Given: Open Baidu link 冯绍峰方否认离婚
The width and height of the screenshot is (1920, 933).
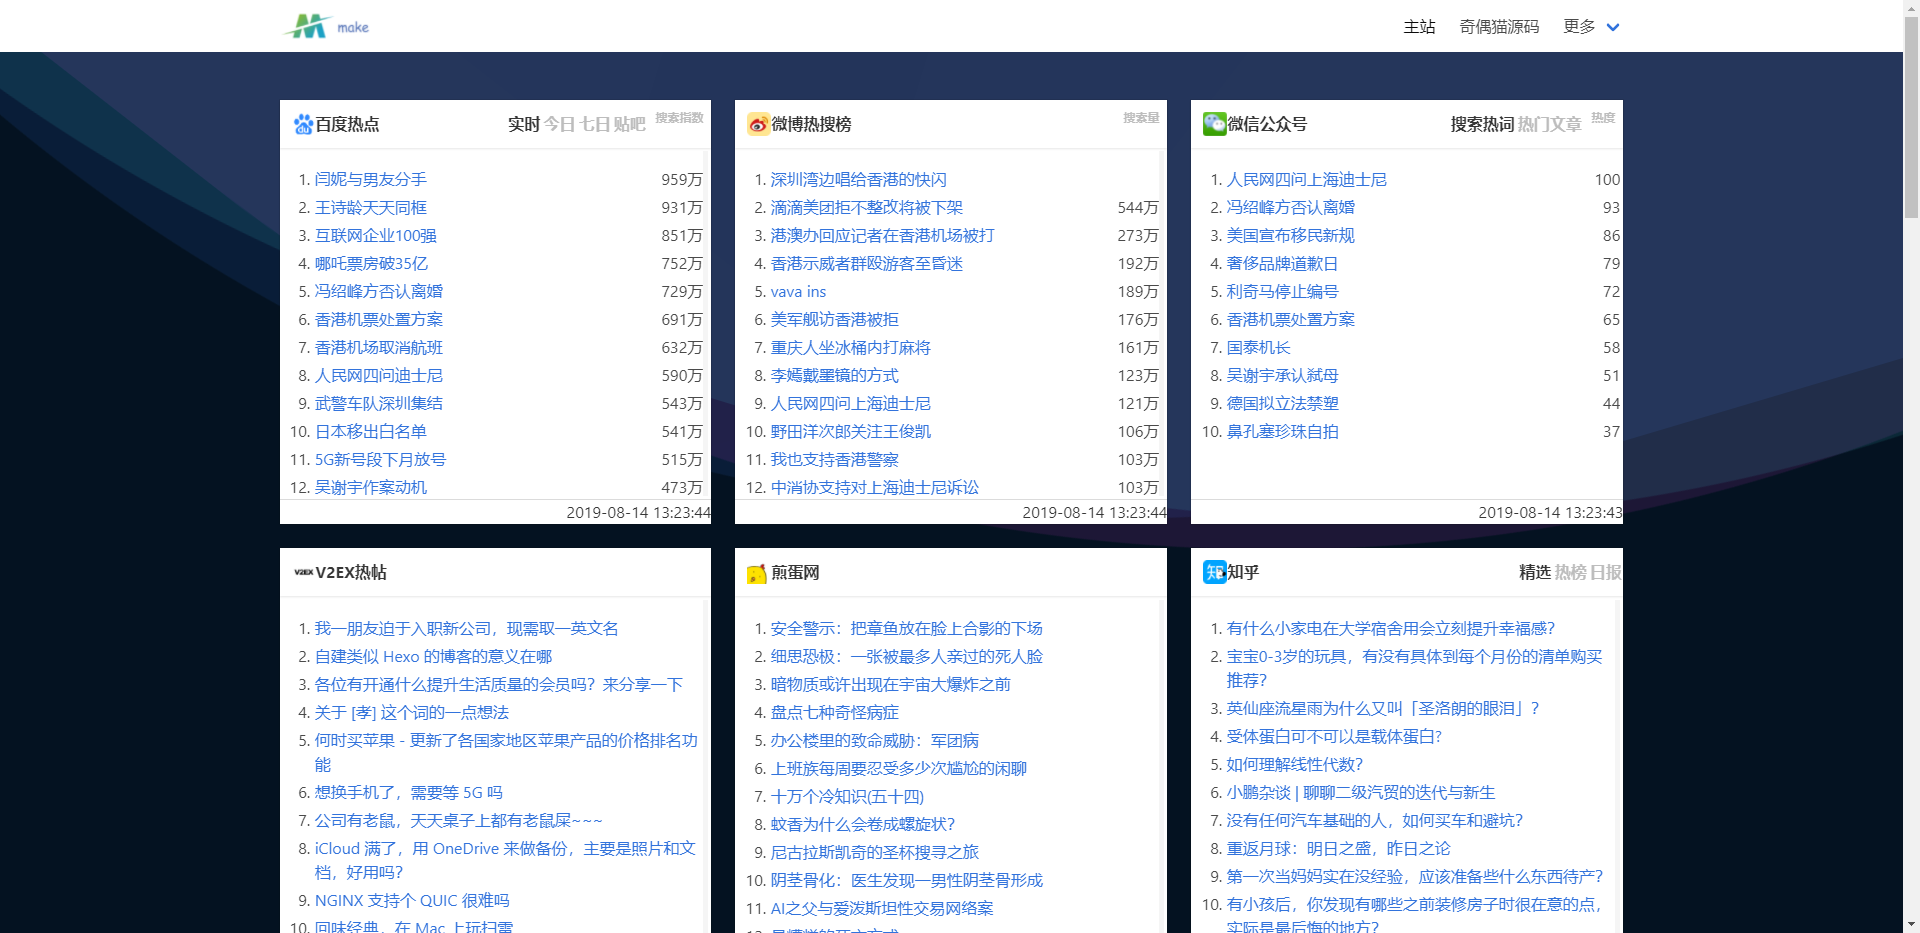Looking at the screenshot, I should pos(379,291).
